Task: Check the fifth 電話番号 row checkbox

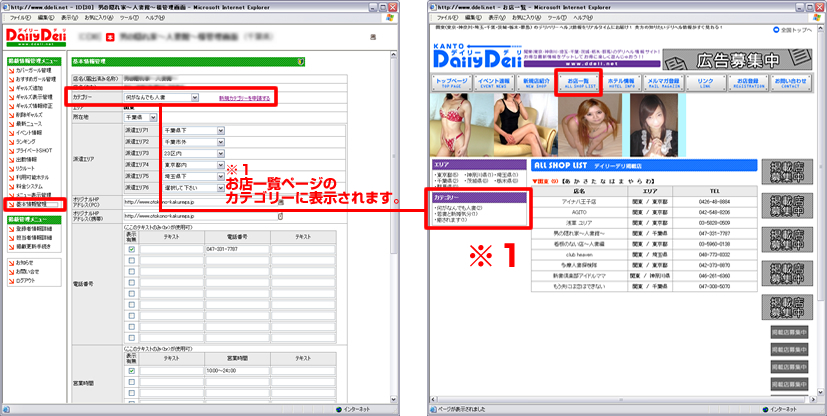Action: coord(131,293)
